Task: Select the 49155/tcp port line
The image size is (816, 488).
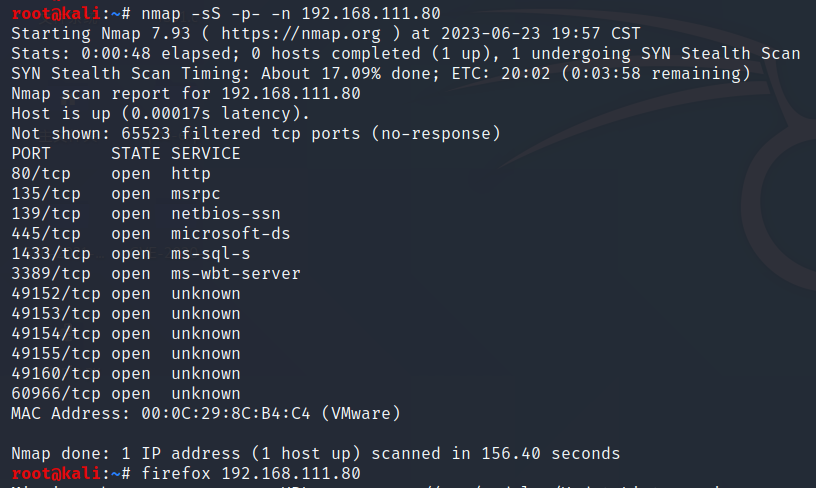Action: pos(126,354)
